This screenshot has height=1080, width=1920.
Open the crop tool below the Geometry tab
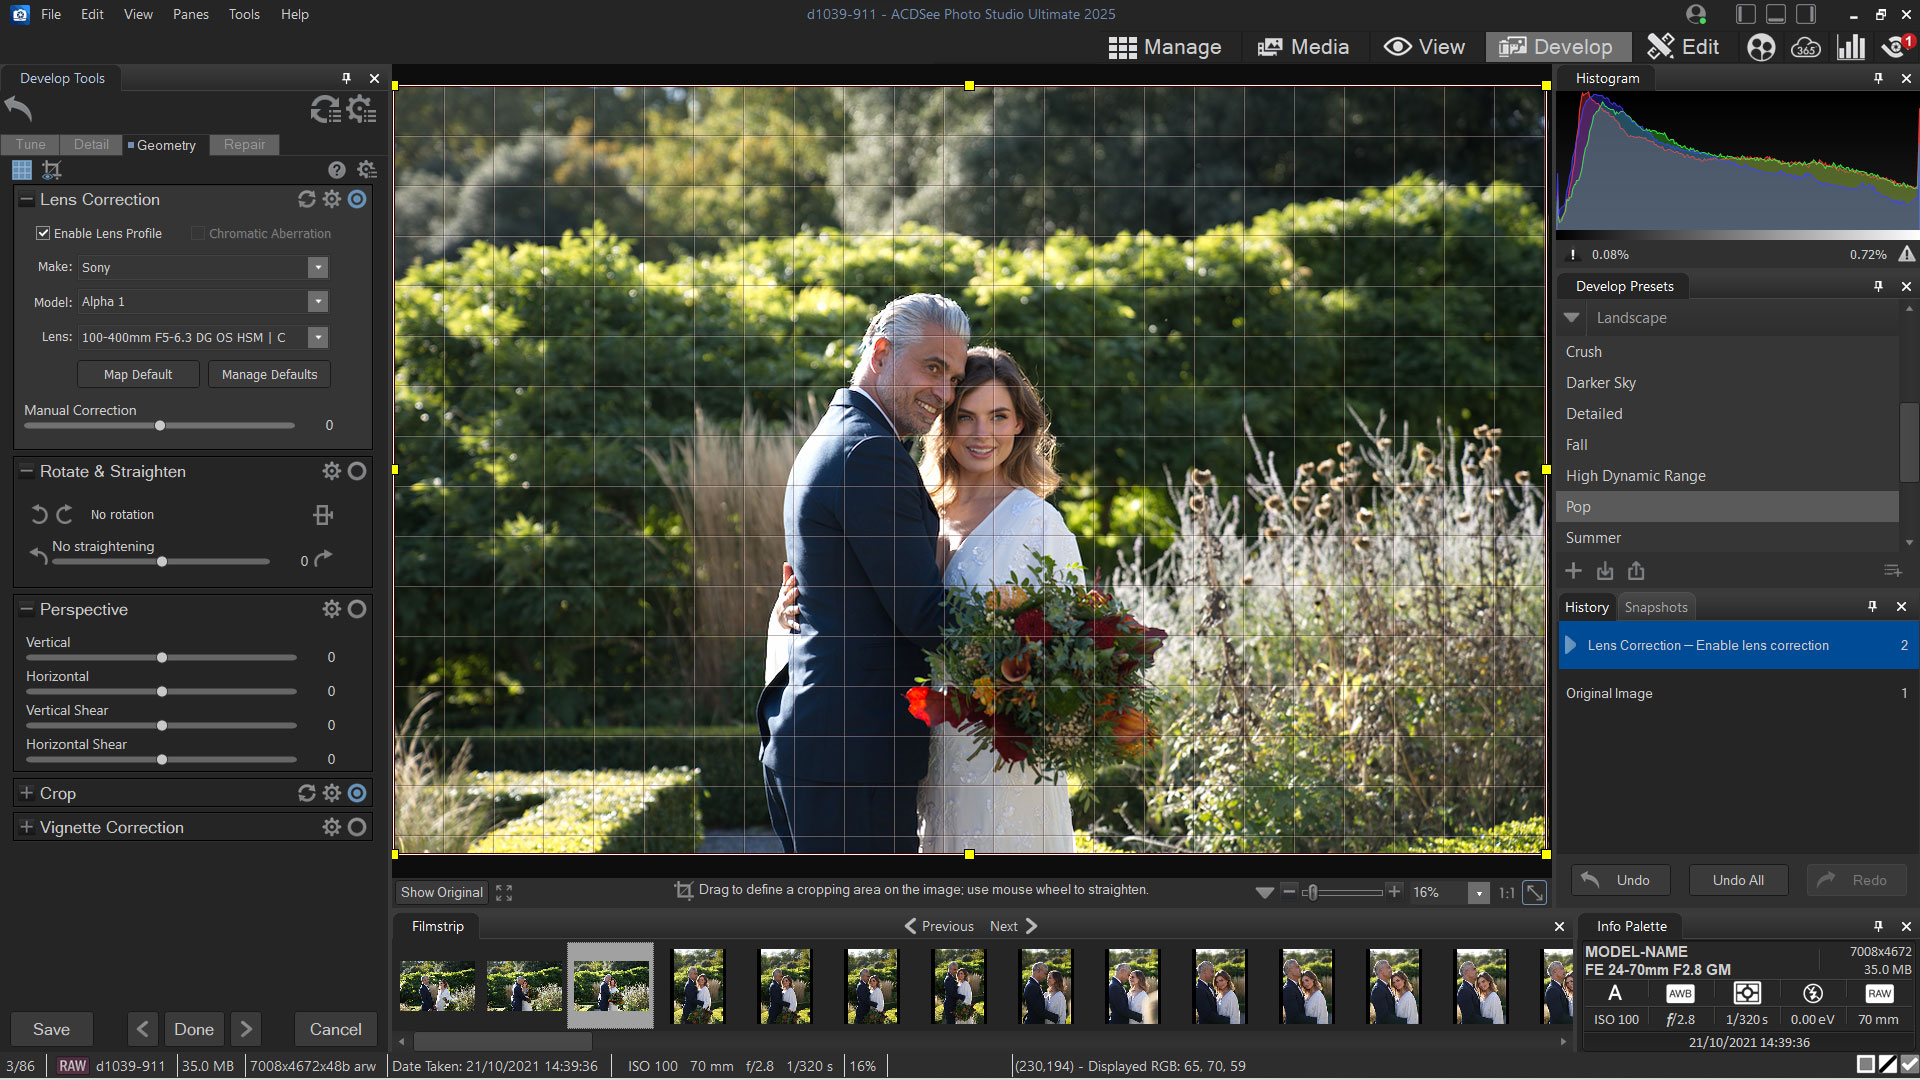(52, 170)
